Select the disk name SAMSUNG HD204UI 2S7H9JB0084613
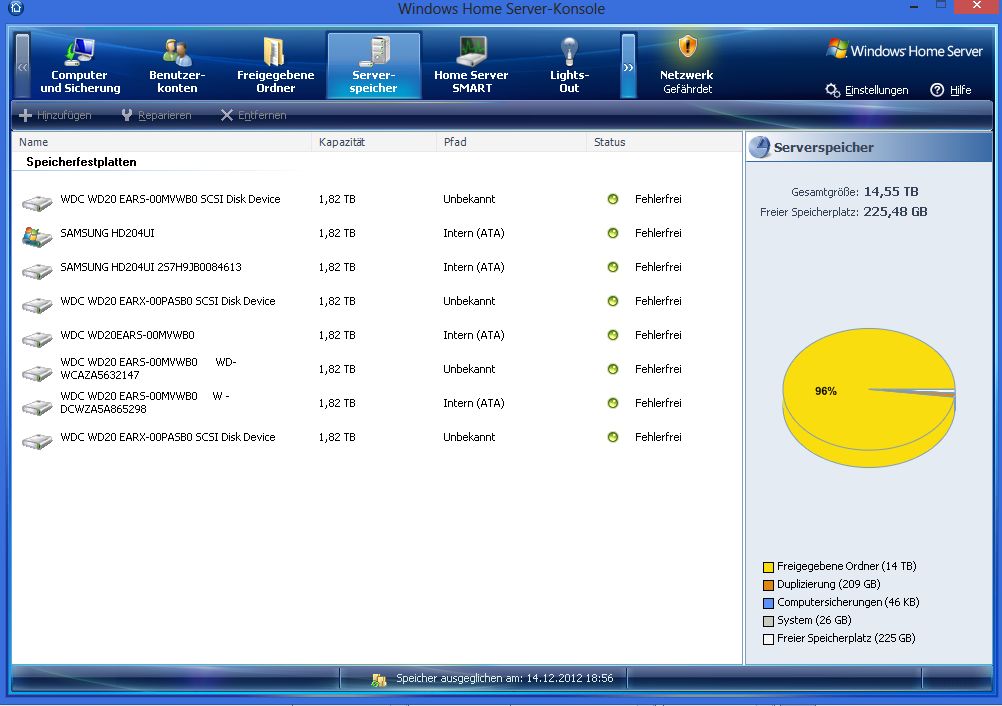 click(151, 267)
